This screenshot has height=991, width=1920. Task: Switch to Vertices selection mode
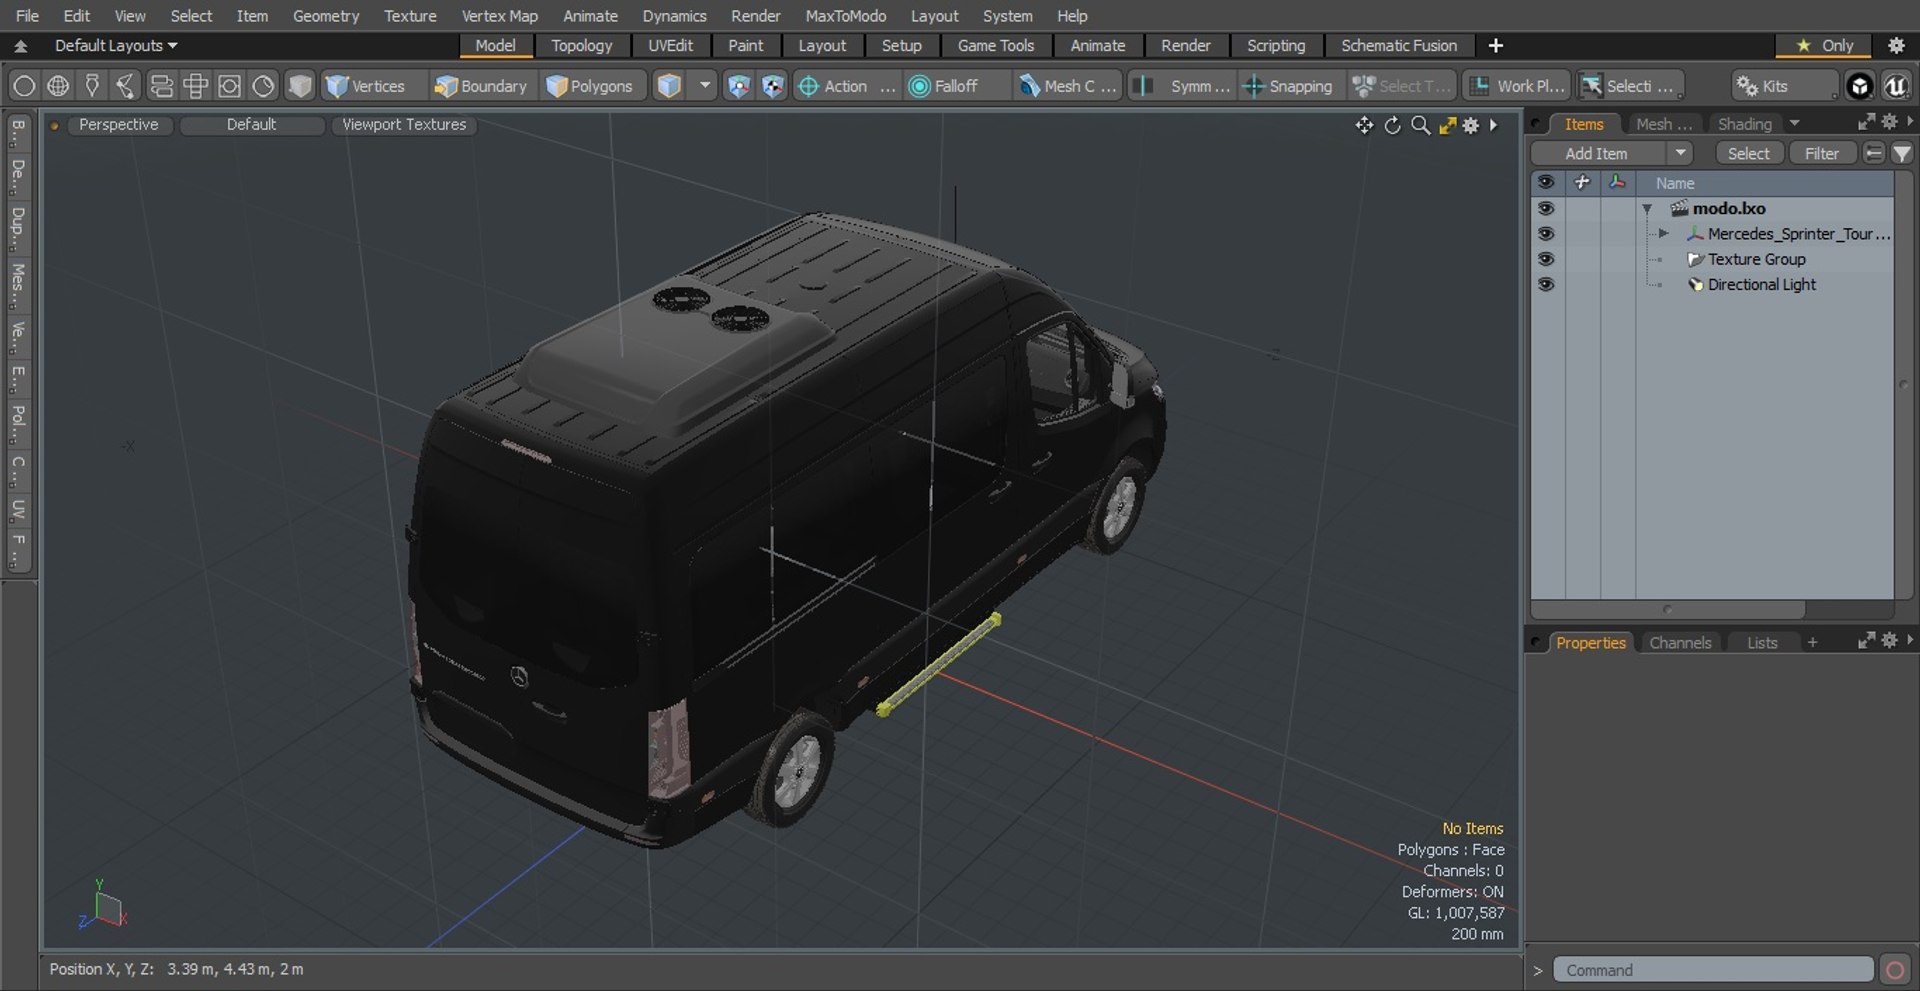pyautogui.click(x=366, y=86)
